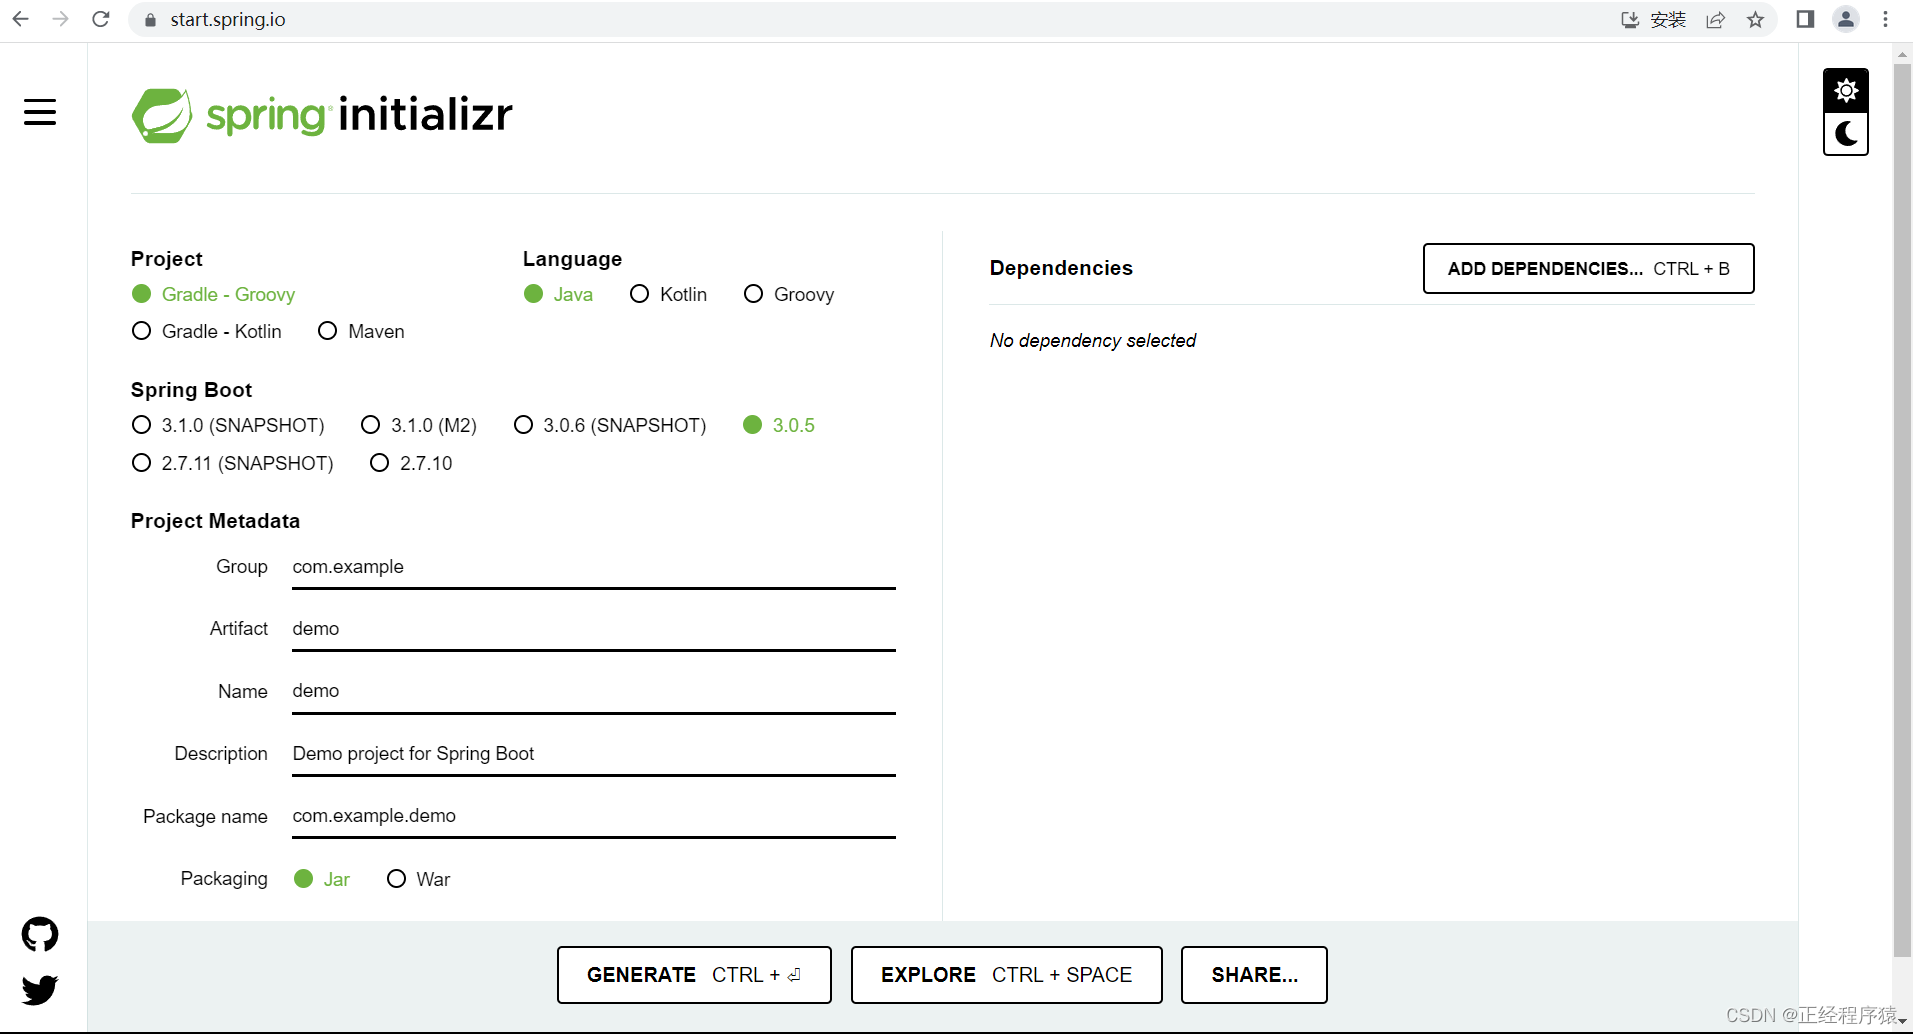Open the GitHub link icon
This screenshot has height=1034, width=1913.
tap(40, 935)
